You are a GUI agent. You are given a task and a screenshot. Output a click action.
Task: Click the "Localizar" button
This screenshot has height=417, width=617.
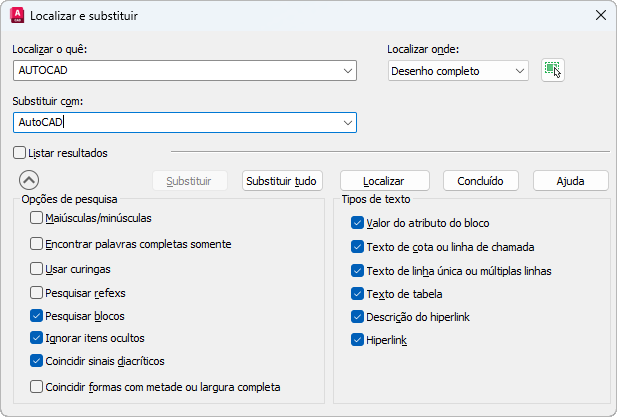(384, 181)
